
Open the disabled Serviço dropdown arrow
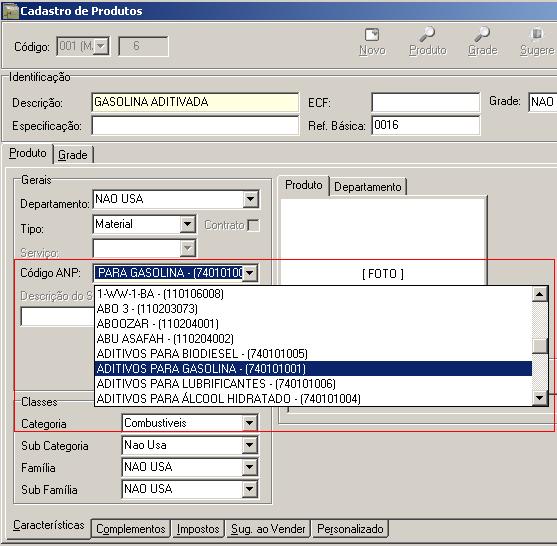pyautogui.click(x=187, y=248)
